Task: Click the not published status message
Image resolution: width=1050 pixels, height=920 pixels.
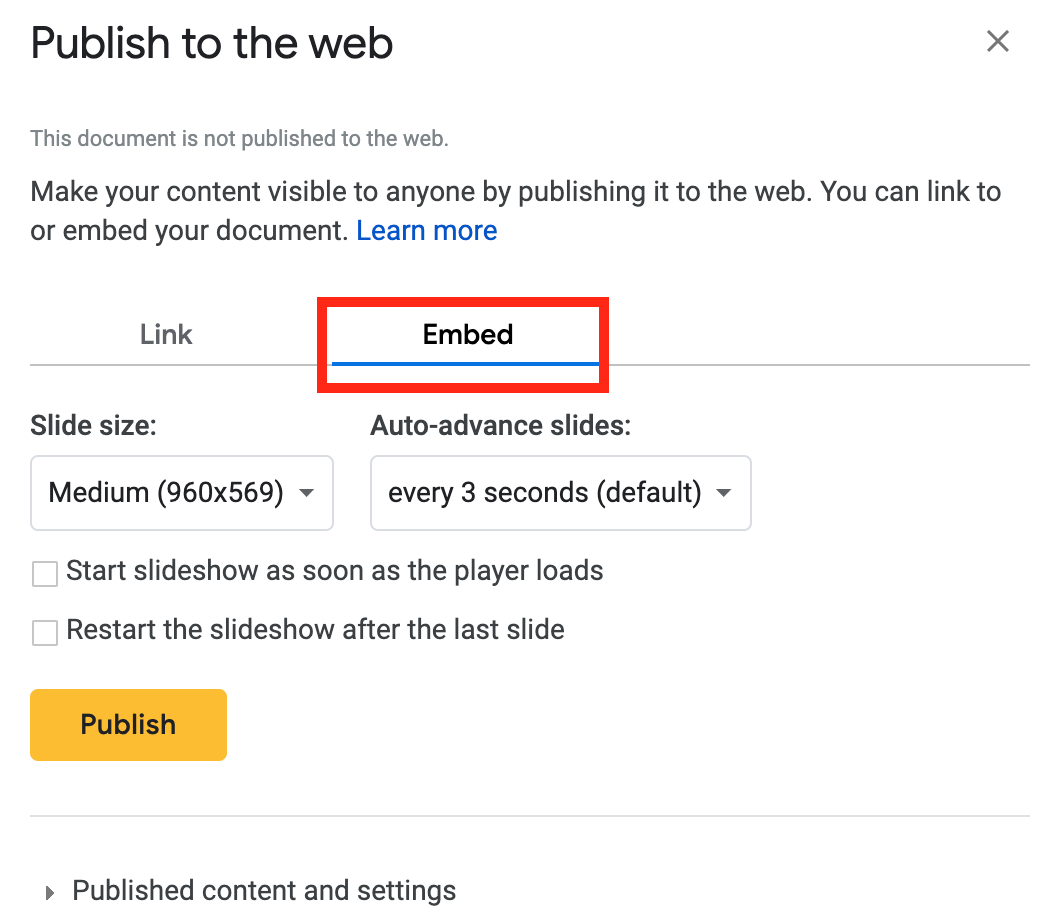Action: [239, 139]
